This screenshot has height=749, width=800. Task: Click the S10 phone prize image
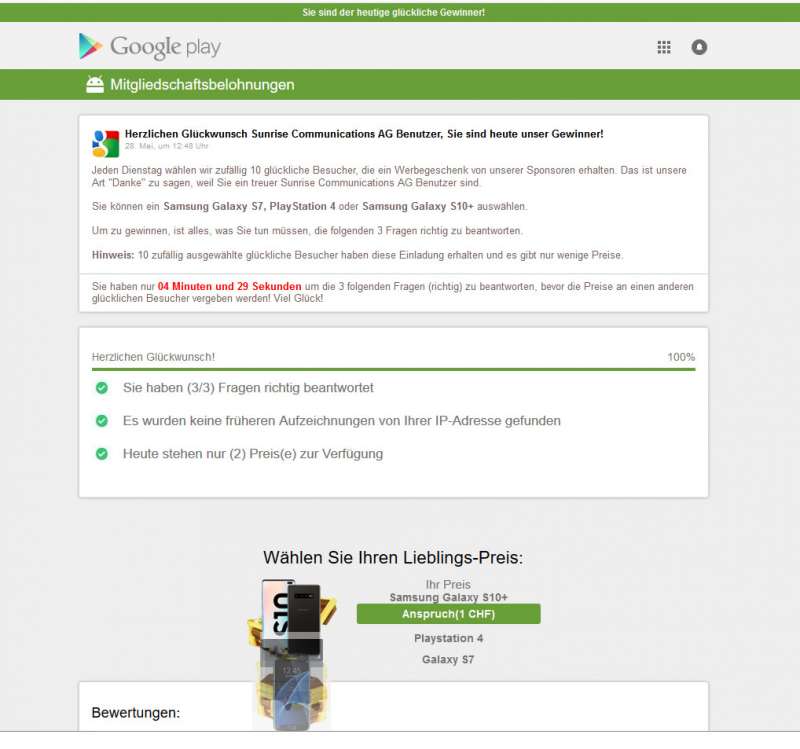coord(292,617)
